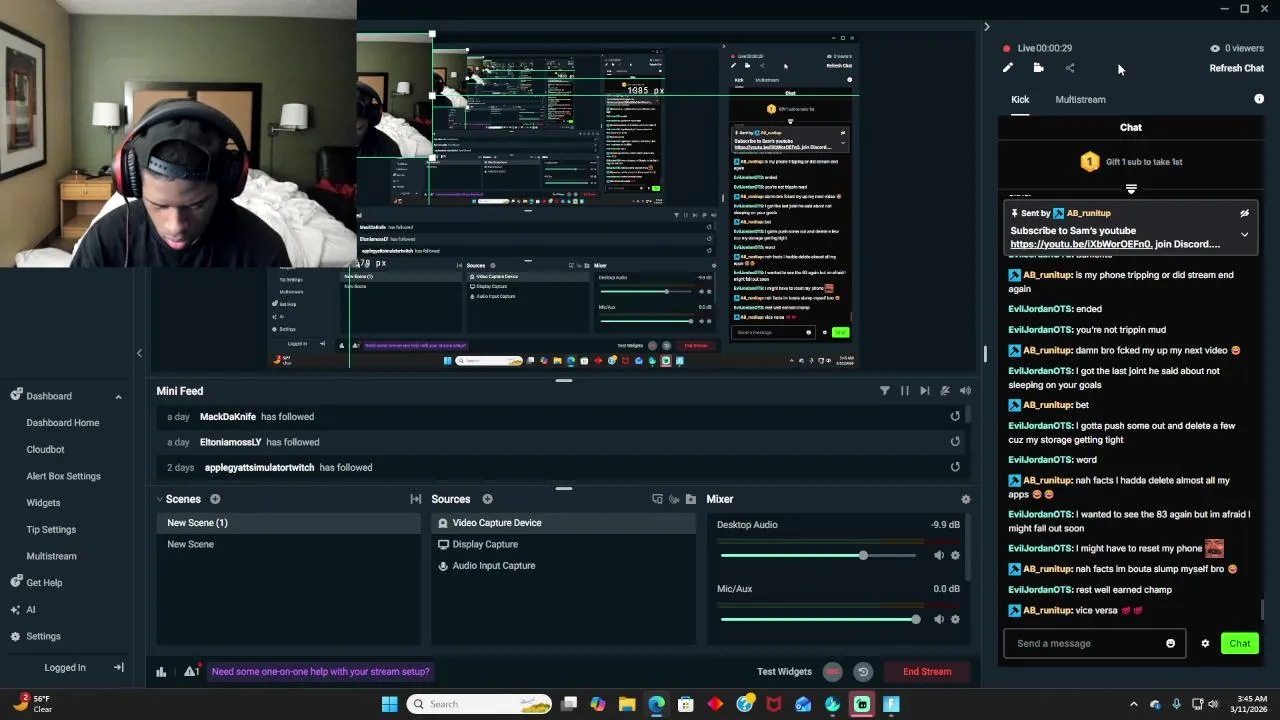This screenshot has width=1280, height=720.
Task: Click the taskbar Search box
Action: tap(481, 704)
